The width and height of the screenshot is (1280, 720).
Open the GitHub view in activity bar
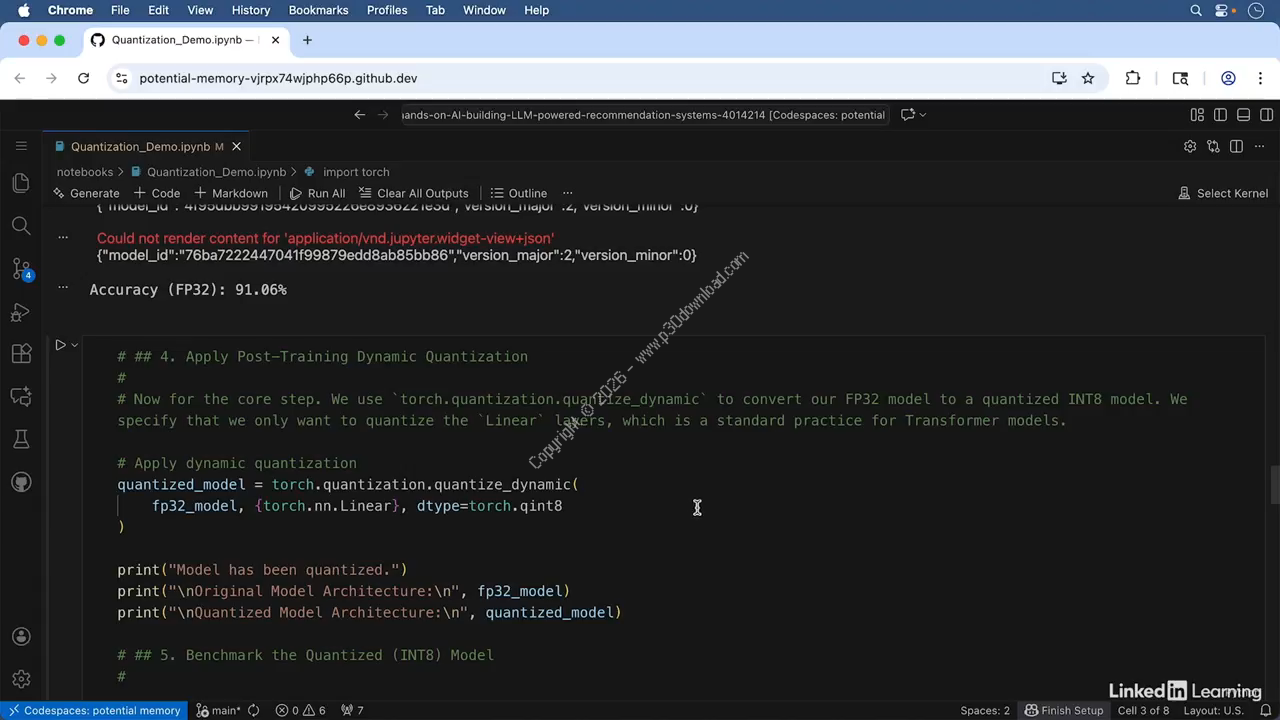(21, 482)
